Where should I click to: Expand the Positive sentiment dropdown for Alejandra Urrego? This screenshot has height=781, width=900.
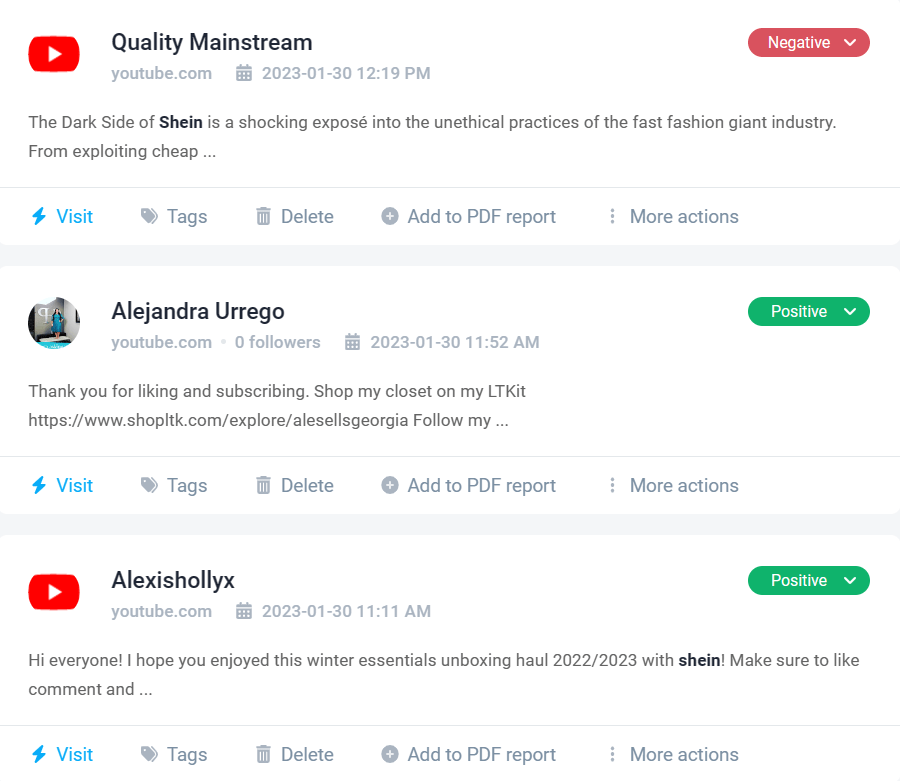pos(809,312)
